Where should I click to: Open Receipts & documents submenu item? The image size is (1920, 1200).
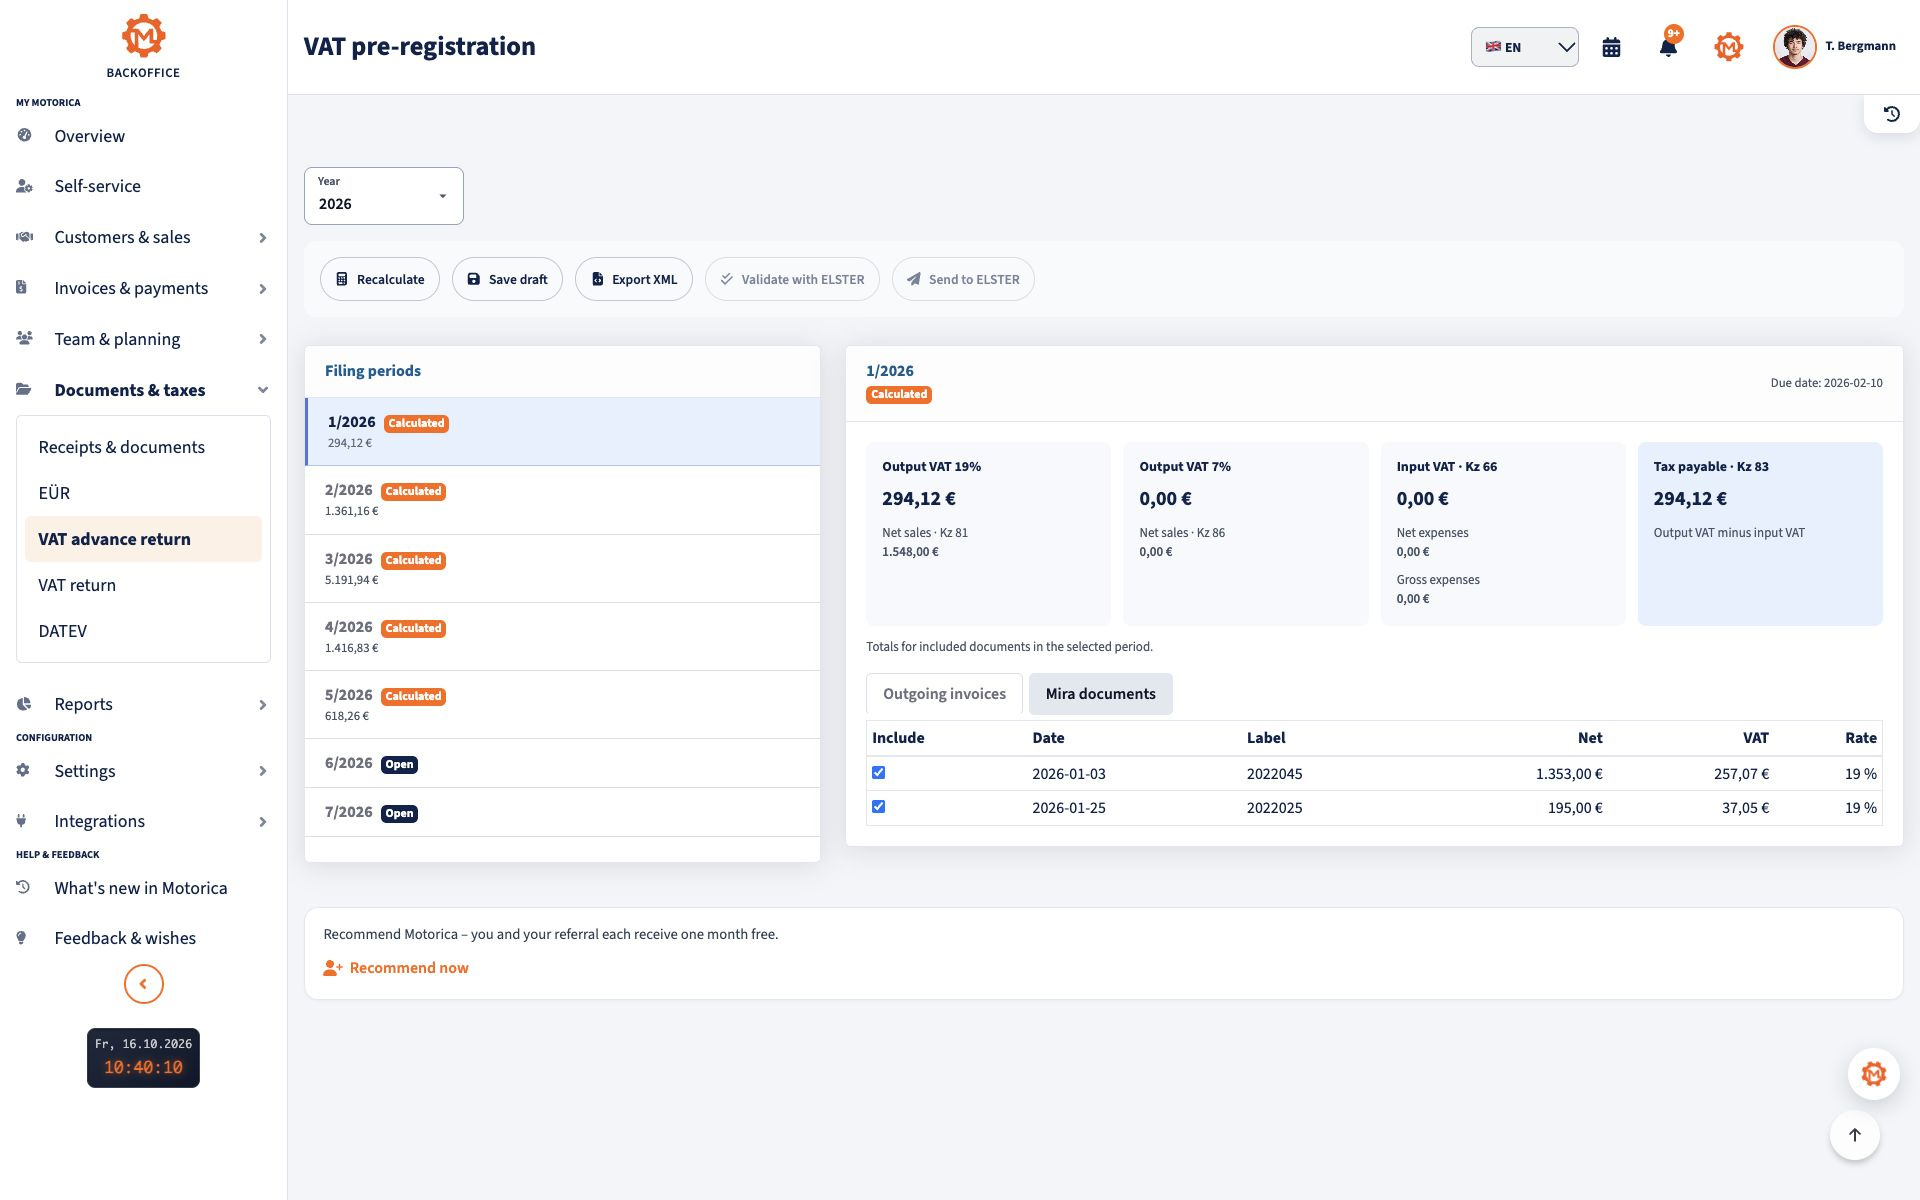coord(143,447)
